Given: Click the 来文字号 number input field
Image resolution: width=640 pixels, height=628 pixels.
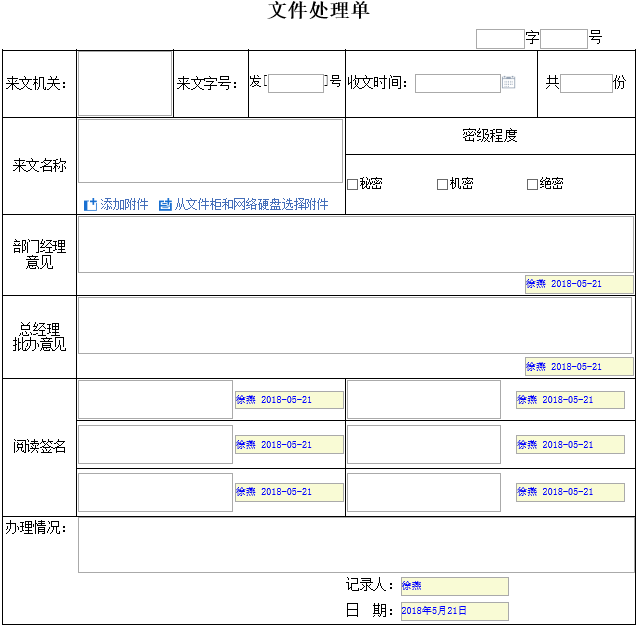Looking at the screenshot, I should (x=296, y=83).
